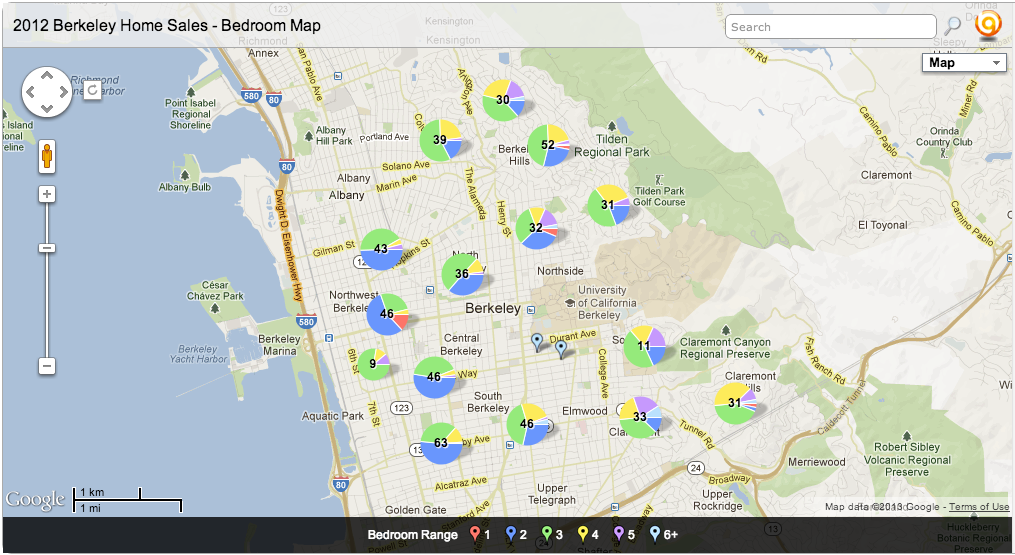
Task: Click the right blue marker below Durant Ave
Action: 561,350
